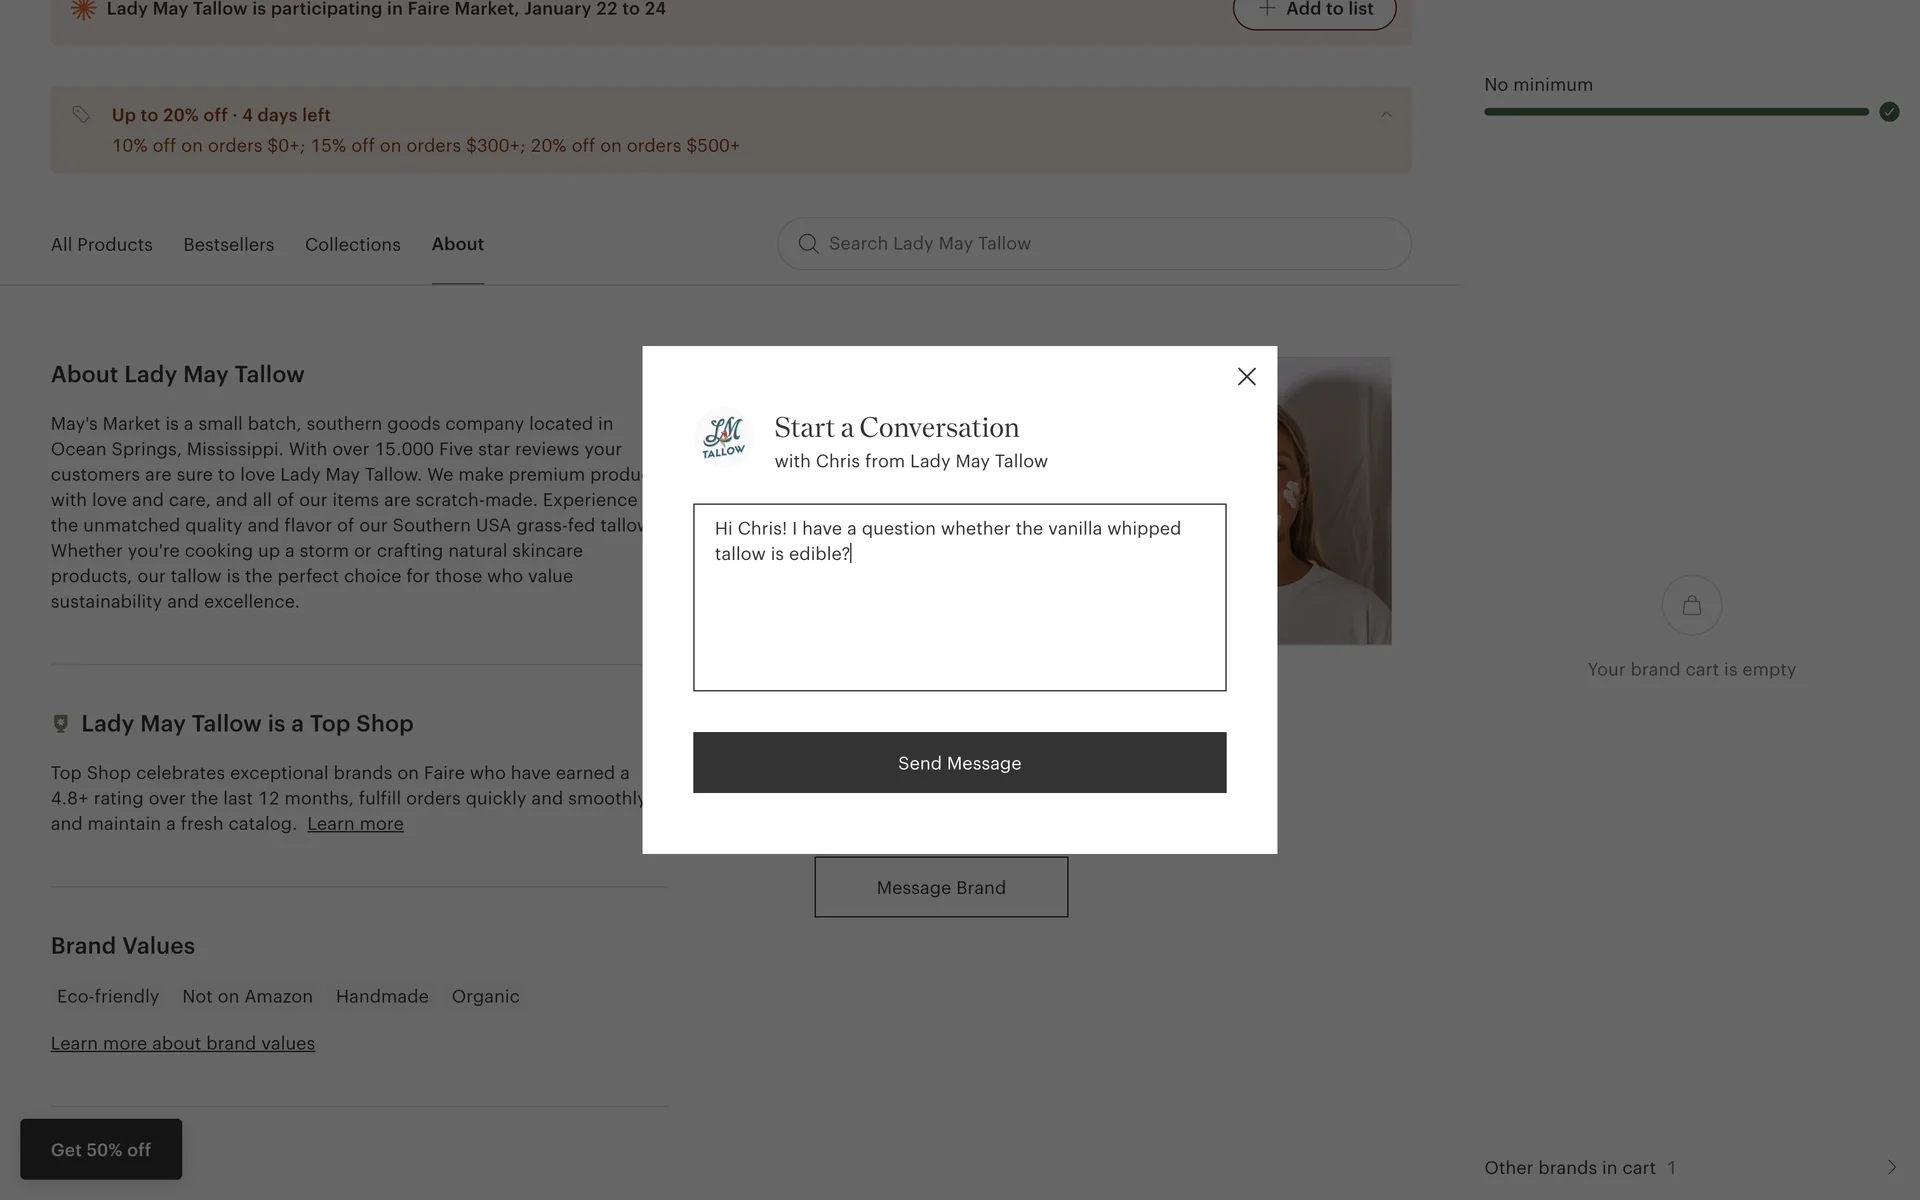Collapse the Up to 20% off banner
The width and height of the screenshot is (1920, 1200).
pos(1386,115)
